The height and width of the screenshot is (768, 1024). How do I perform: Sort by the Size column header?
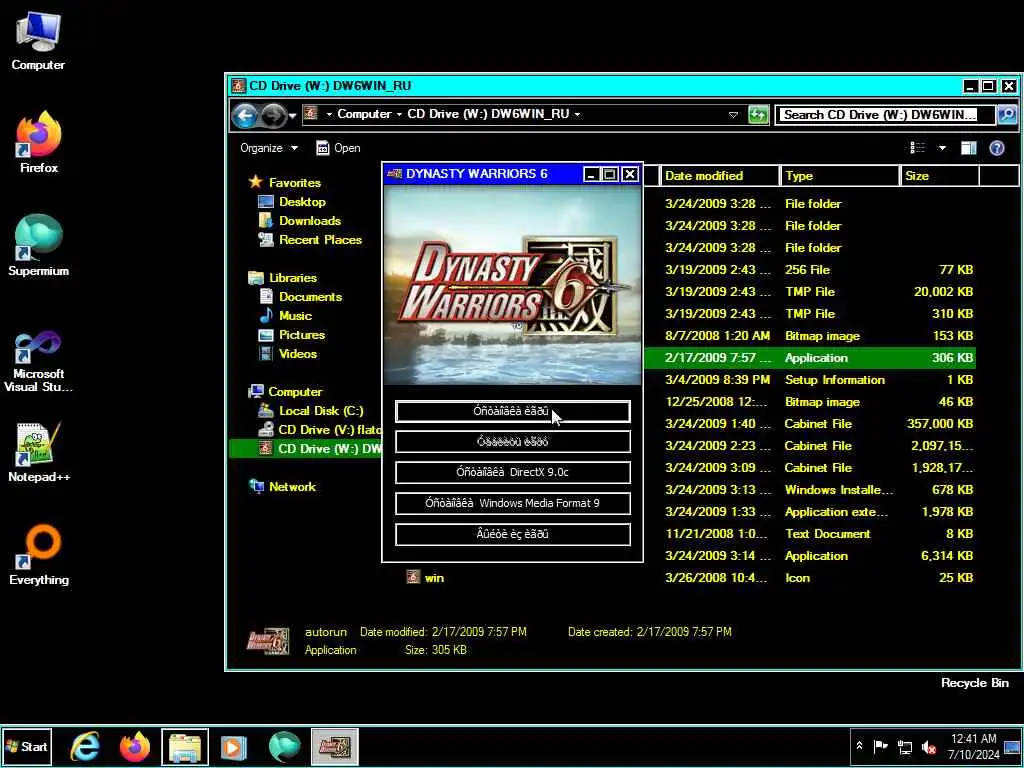pyautogui.click(x=939, y=176)
